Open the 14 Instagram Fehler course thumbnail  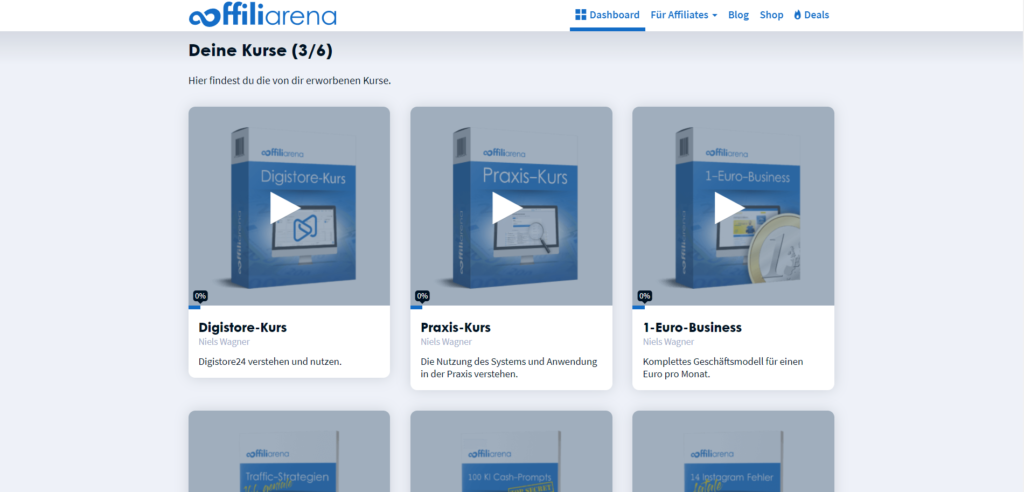point(733,451)
